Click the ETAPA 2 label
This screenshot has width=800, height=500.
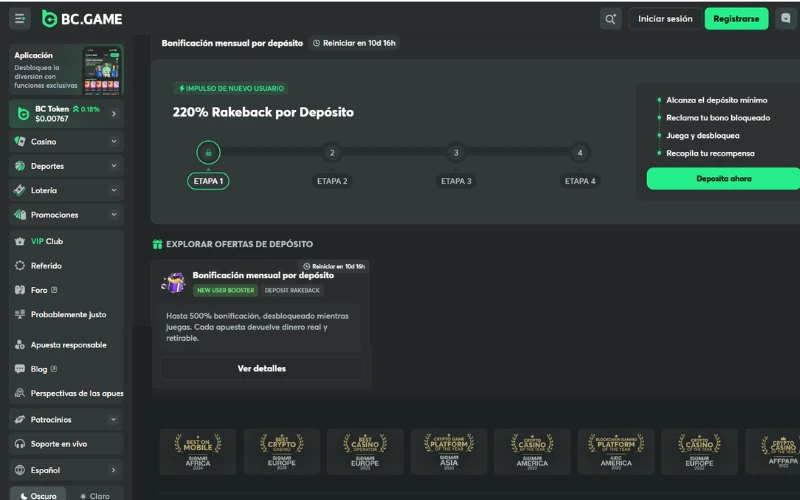(x=332, y=181)
